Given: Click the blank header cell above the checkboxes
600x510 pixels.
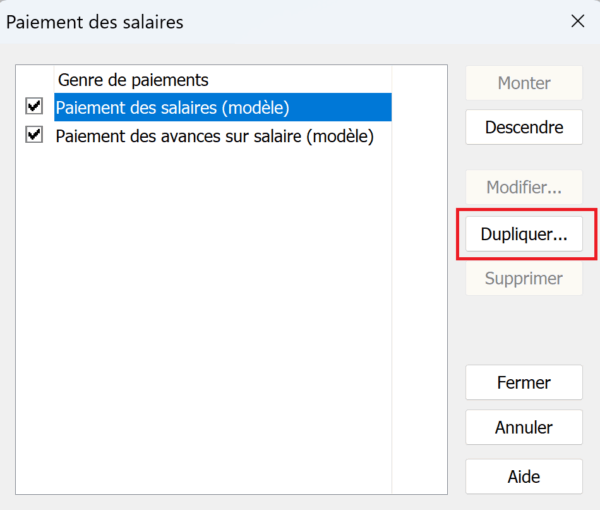Looking at the screenshot, I should pos(35,80).
